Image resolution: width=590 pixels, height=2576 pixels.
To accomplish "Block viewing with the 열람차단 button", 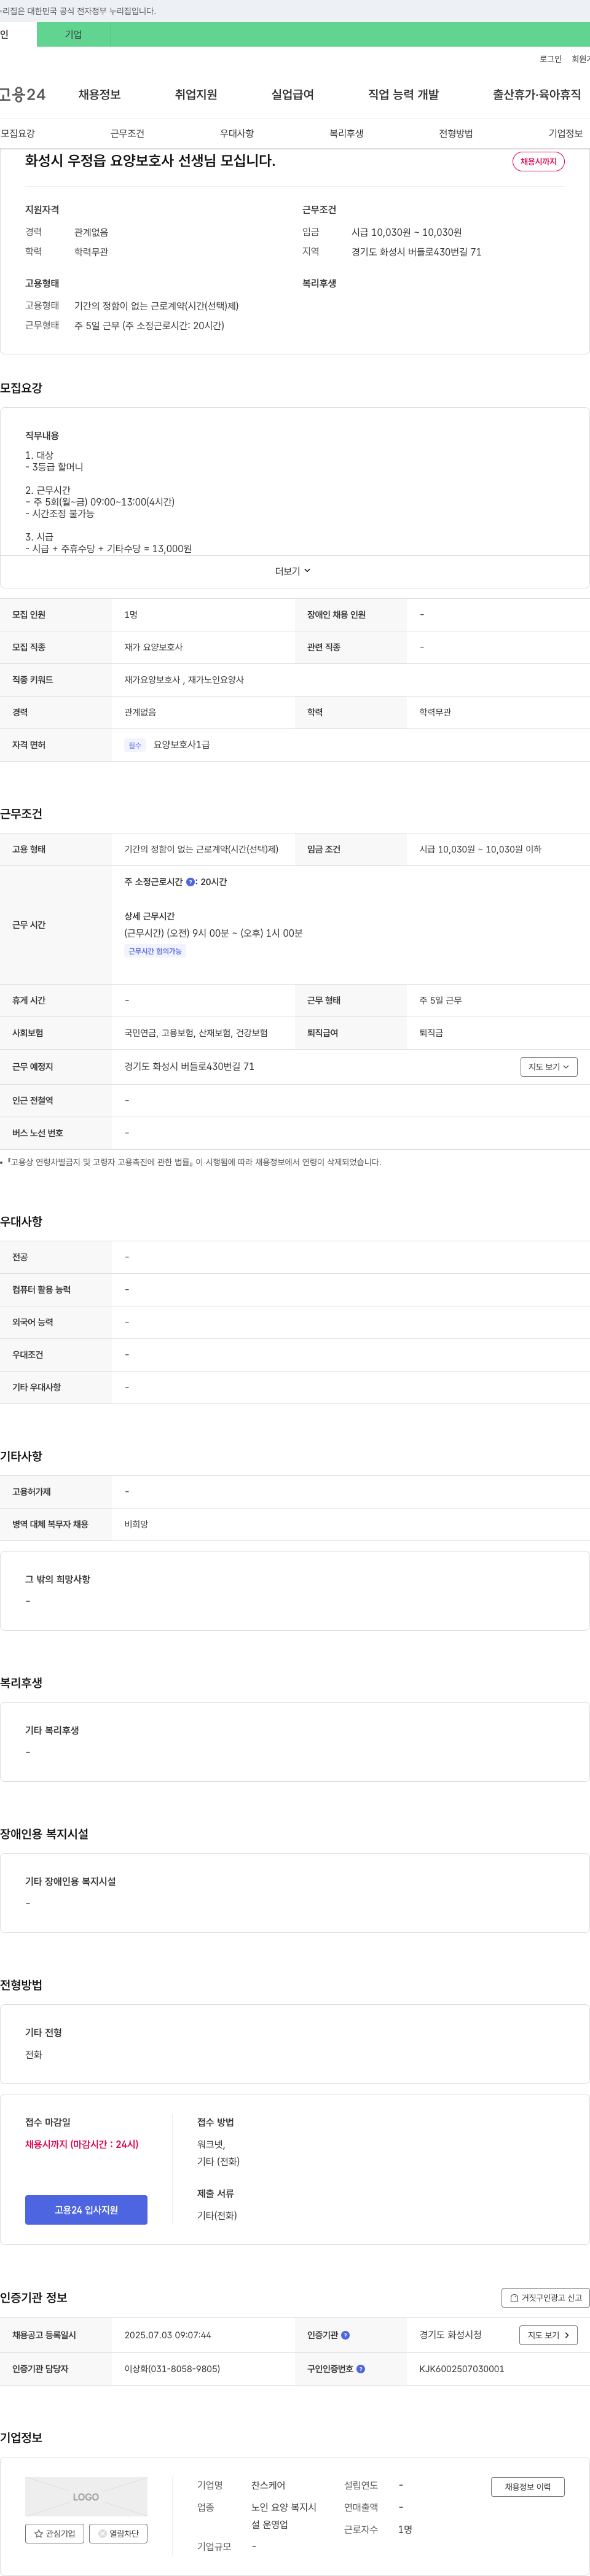I will point(118,2533).
